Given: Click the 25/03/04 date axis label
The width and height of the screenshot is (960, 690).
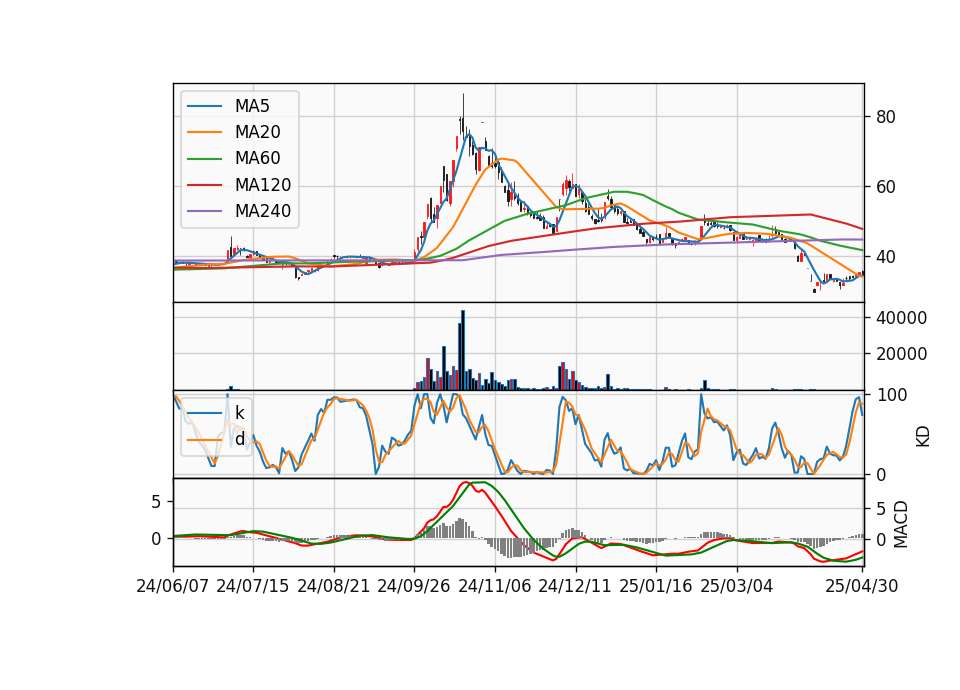Looking at the screenshot, I should coord(737,586).
